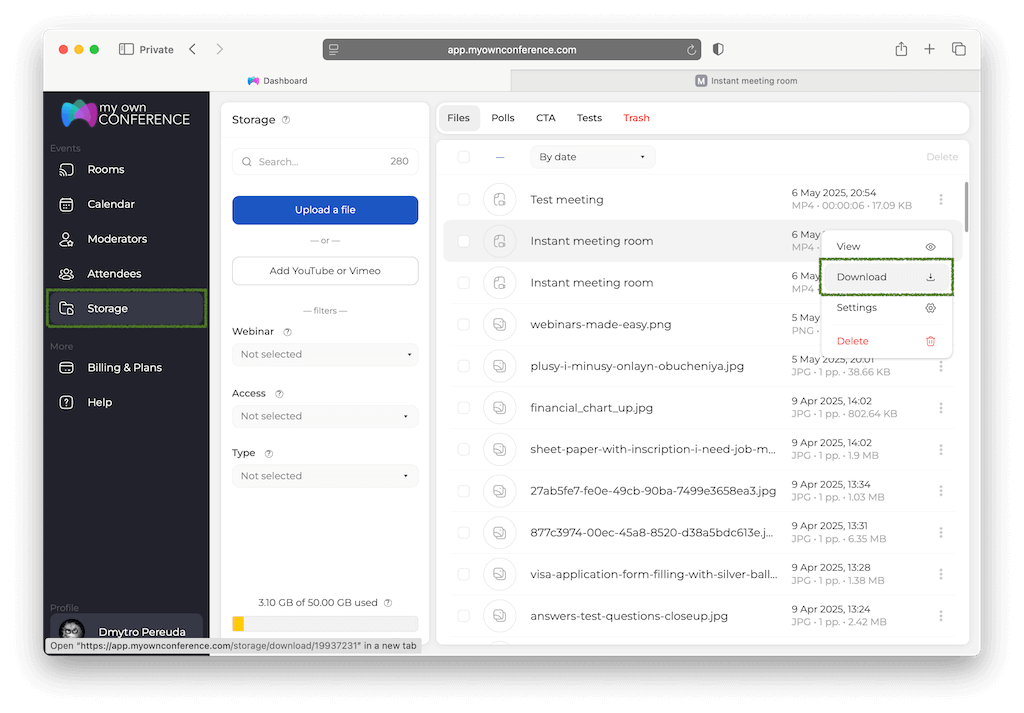Tick checkbox for webinars-made-easy.png
The height and width of the screenshot is (713, 1024).
[463, 325]
